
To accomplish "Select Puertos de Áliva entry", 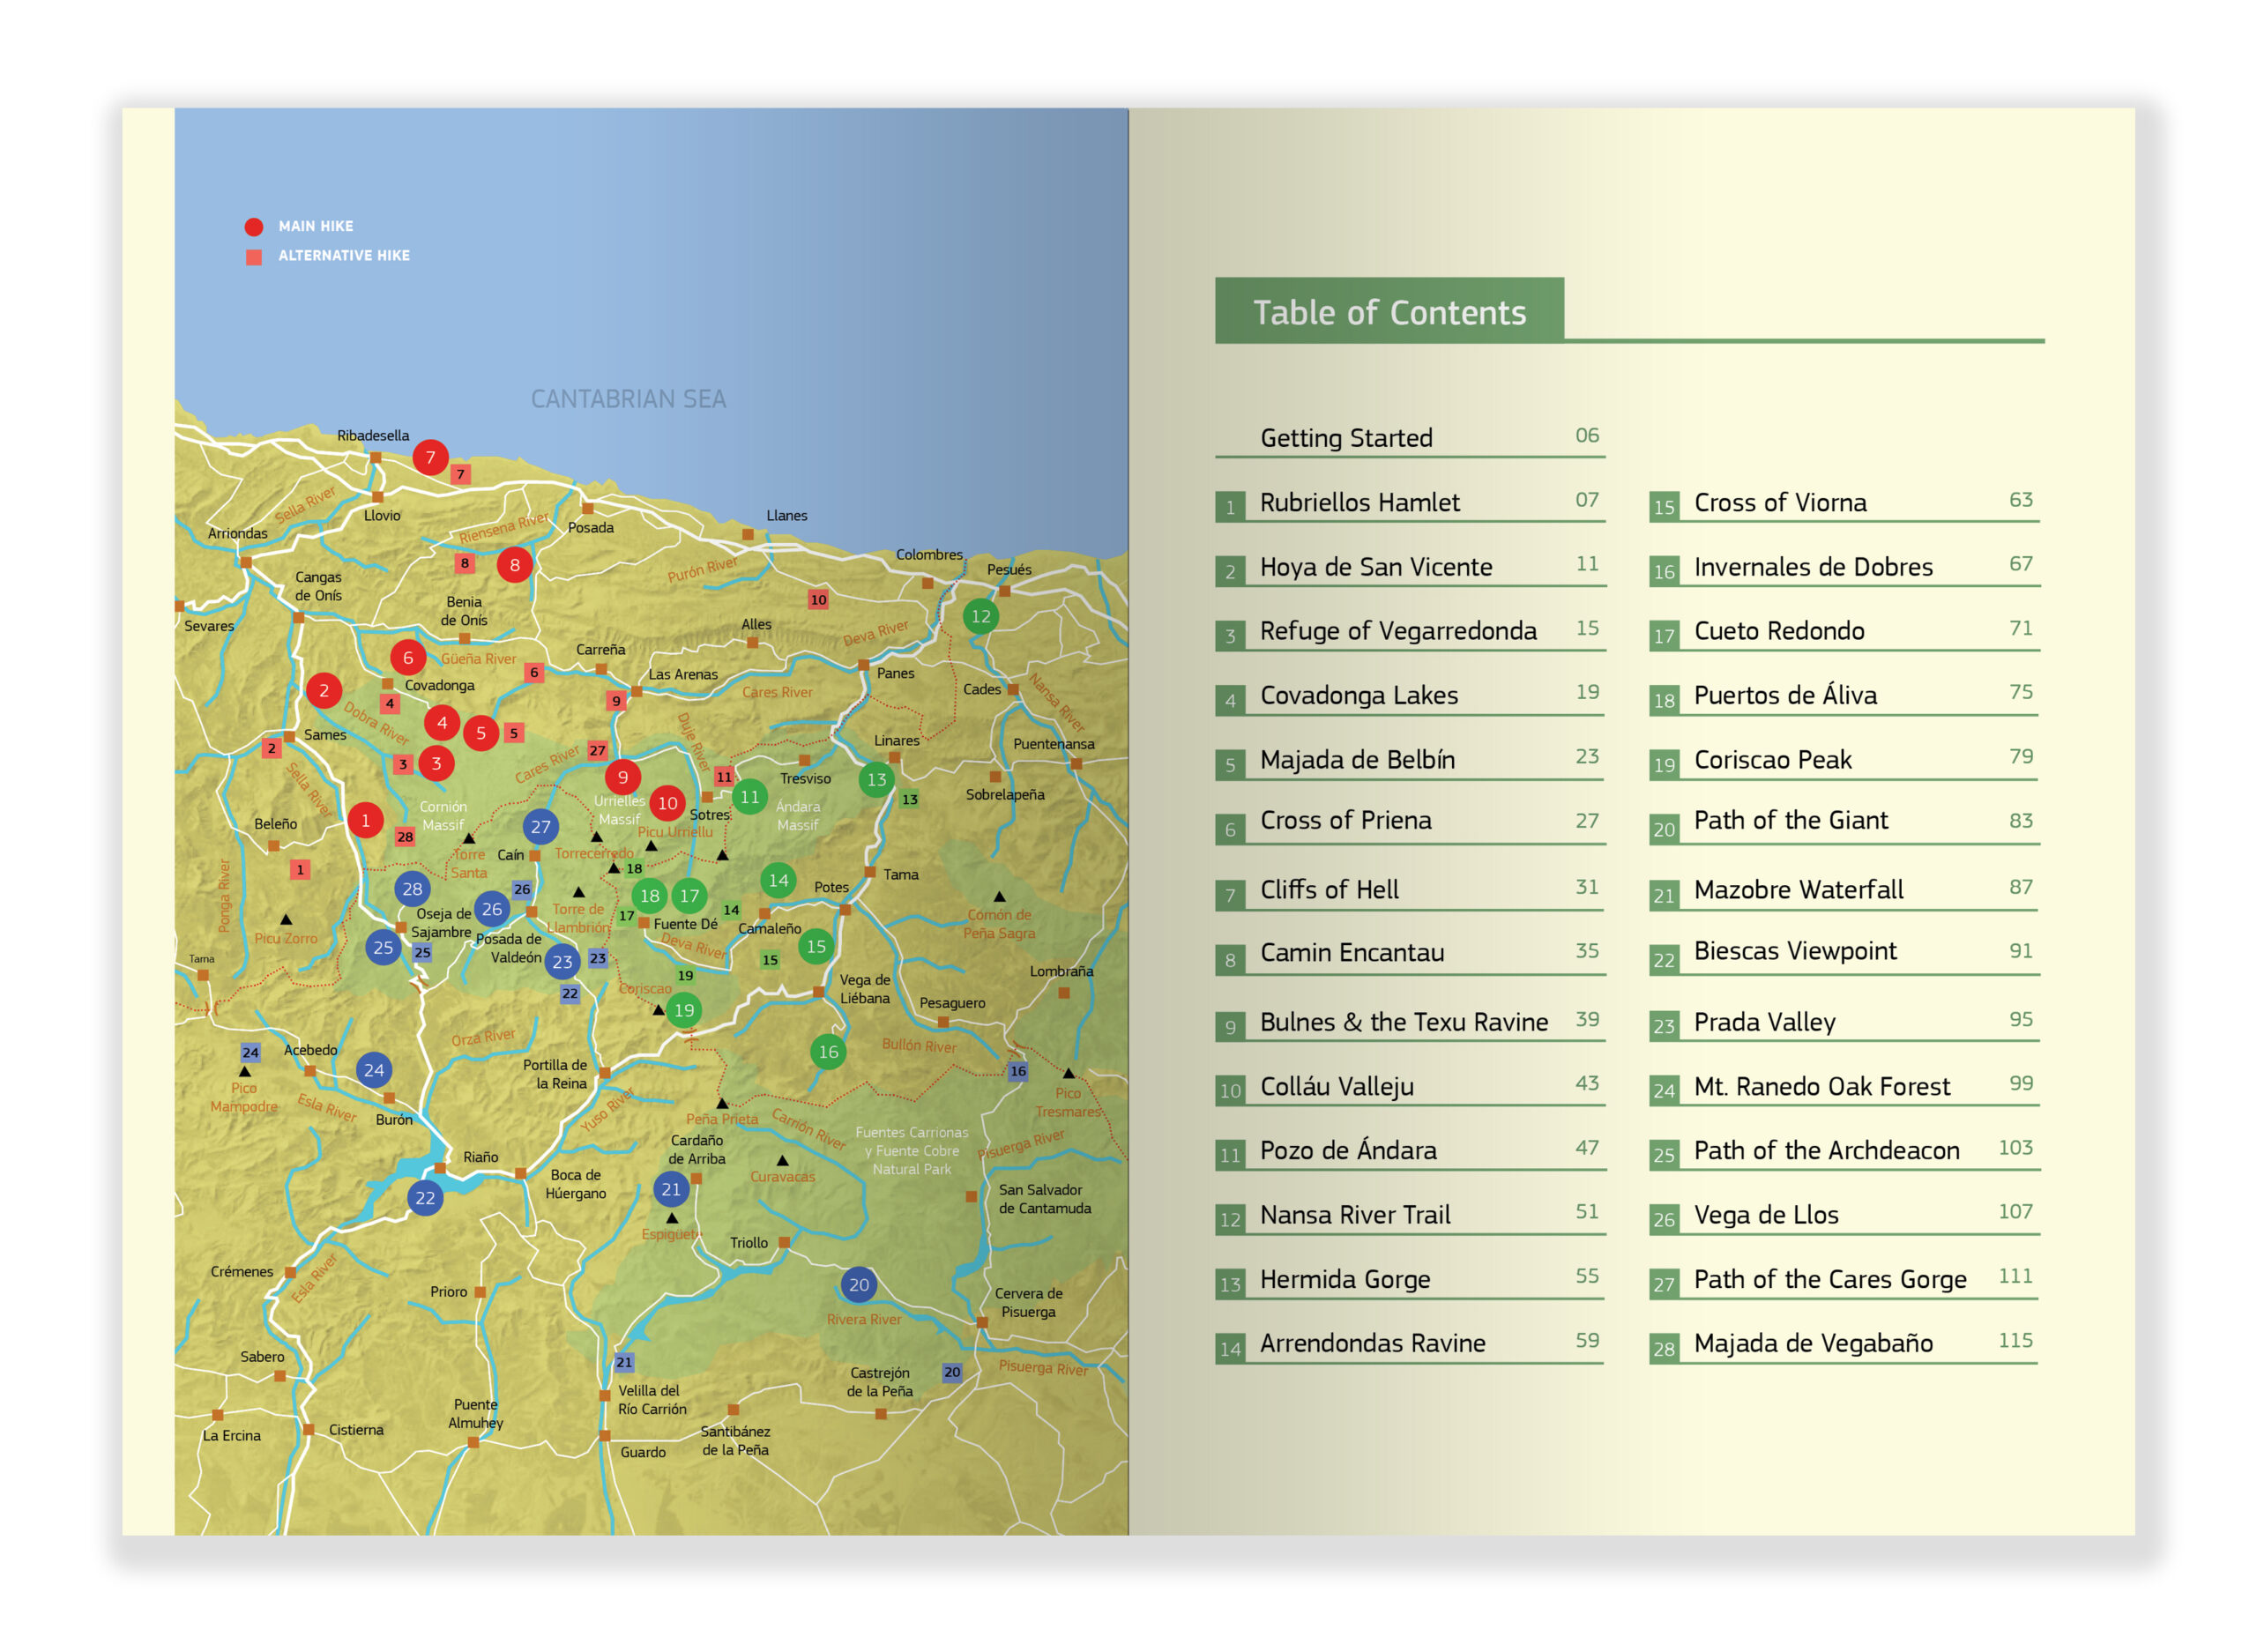I will (1845, 696).
